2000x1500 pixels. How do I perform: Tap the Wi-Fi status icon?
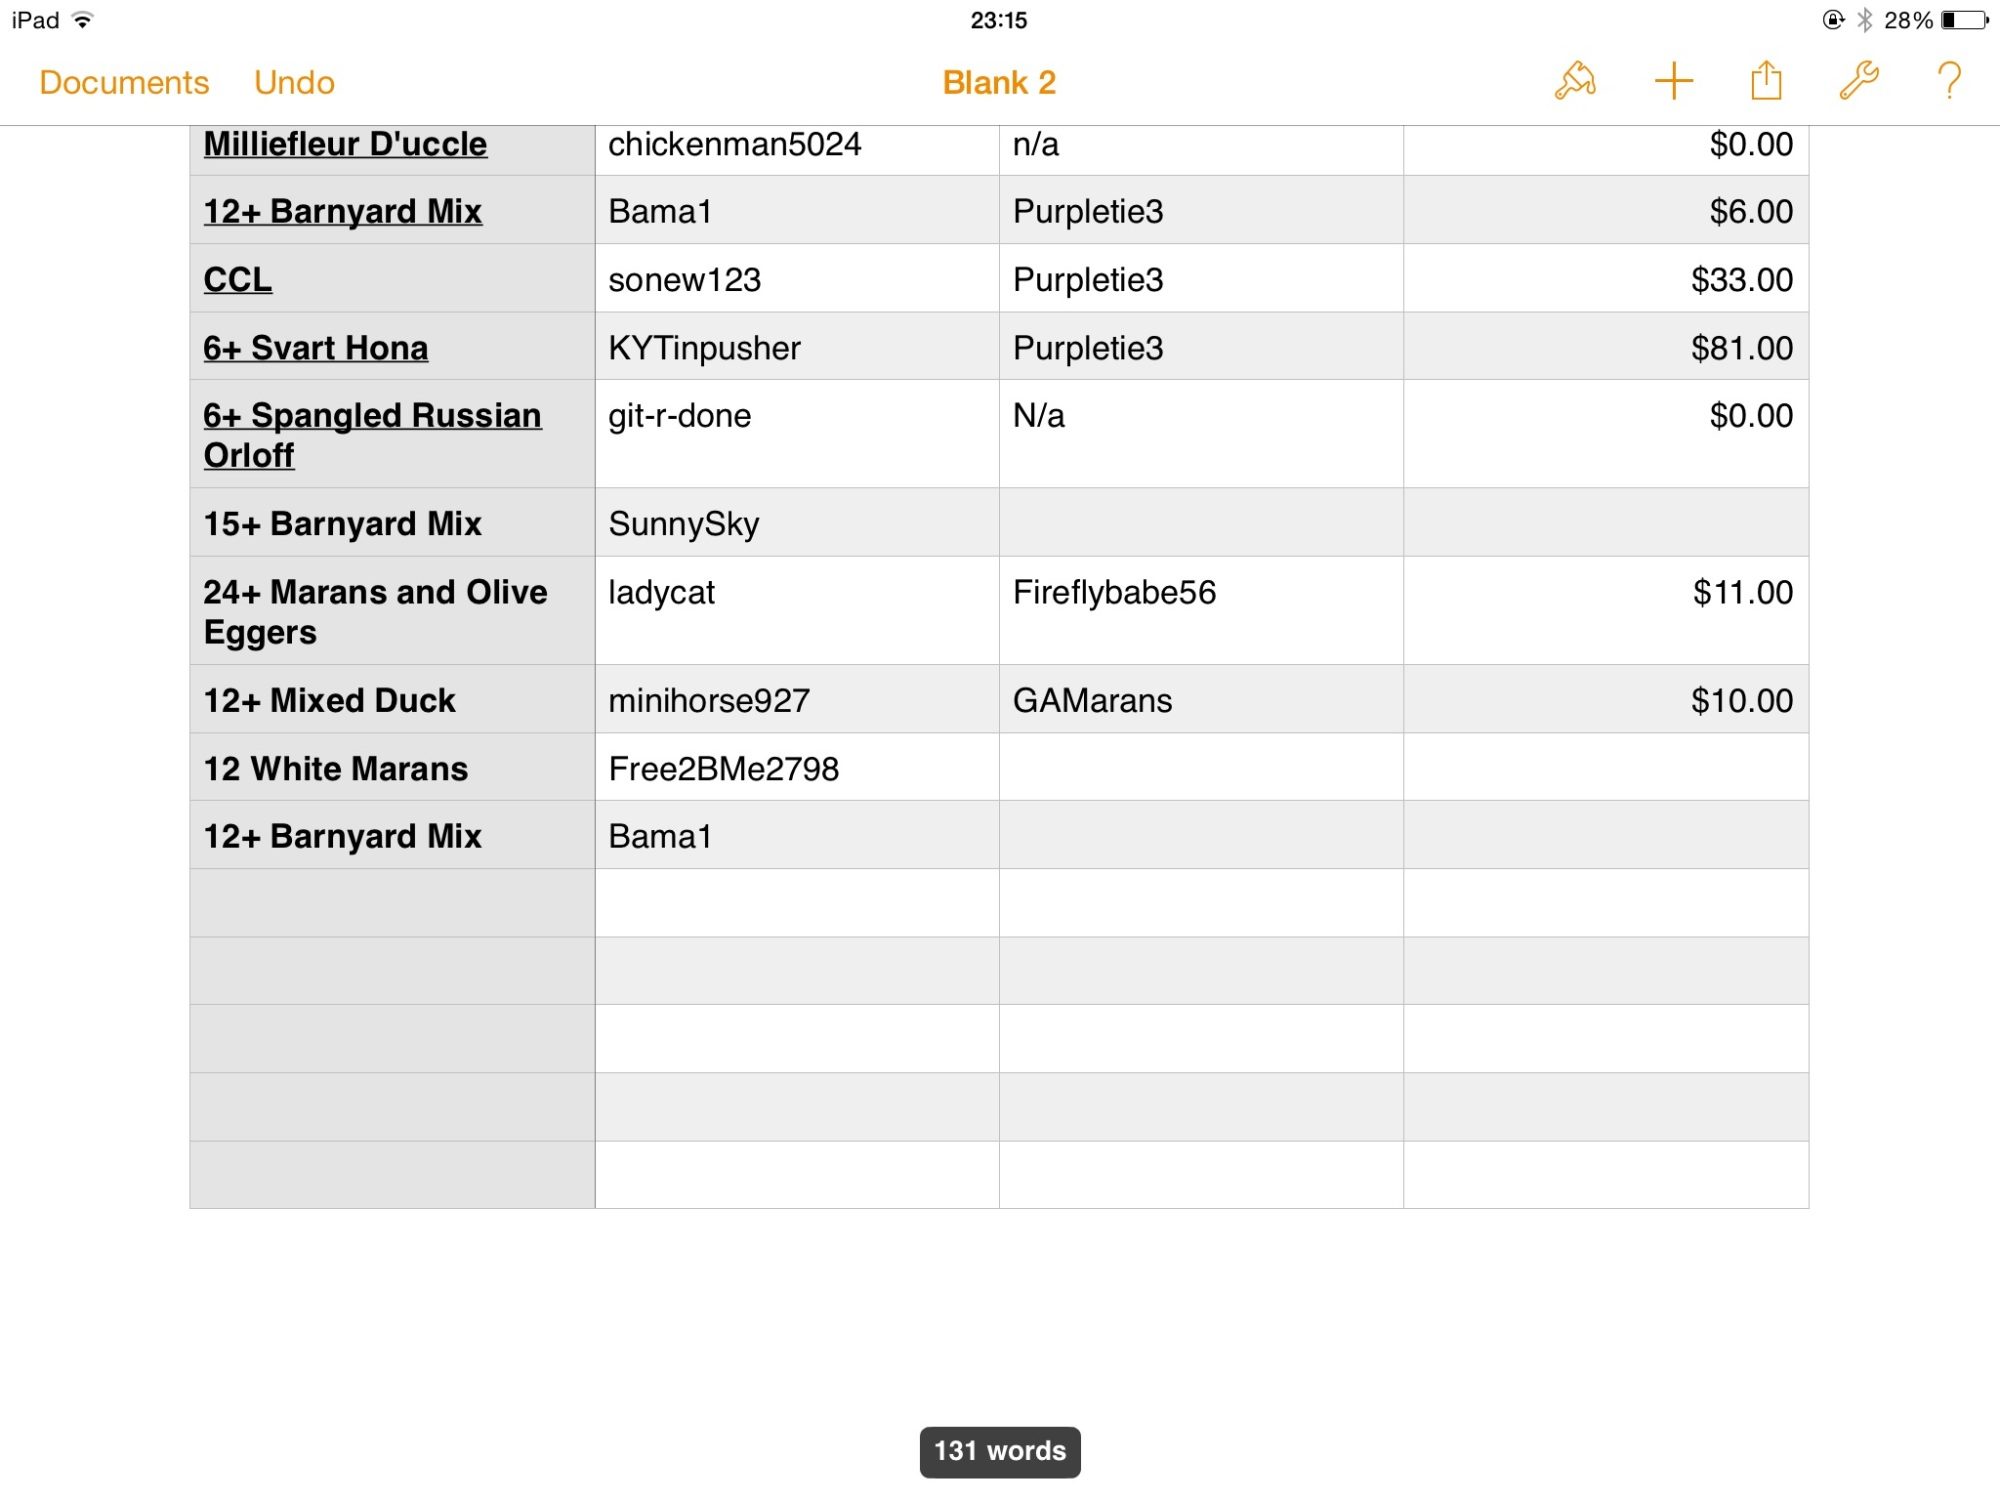(x=83, y=20)
